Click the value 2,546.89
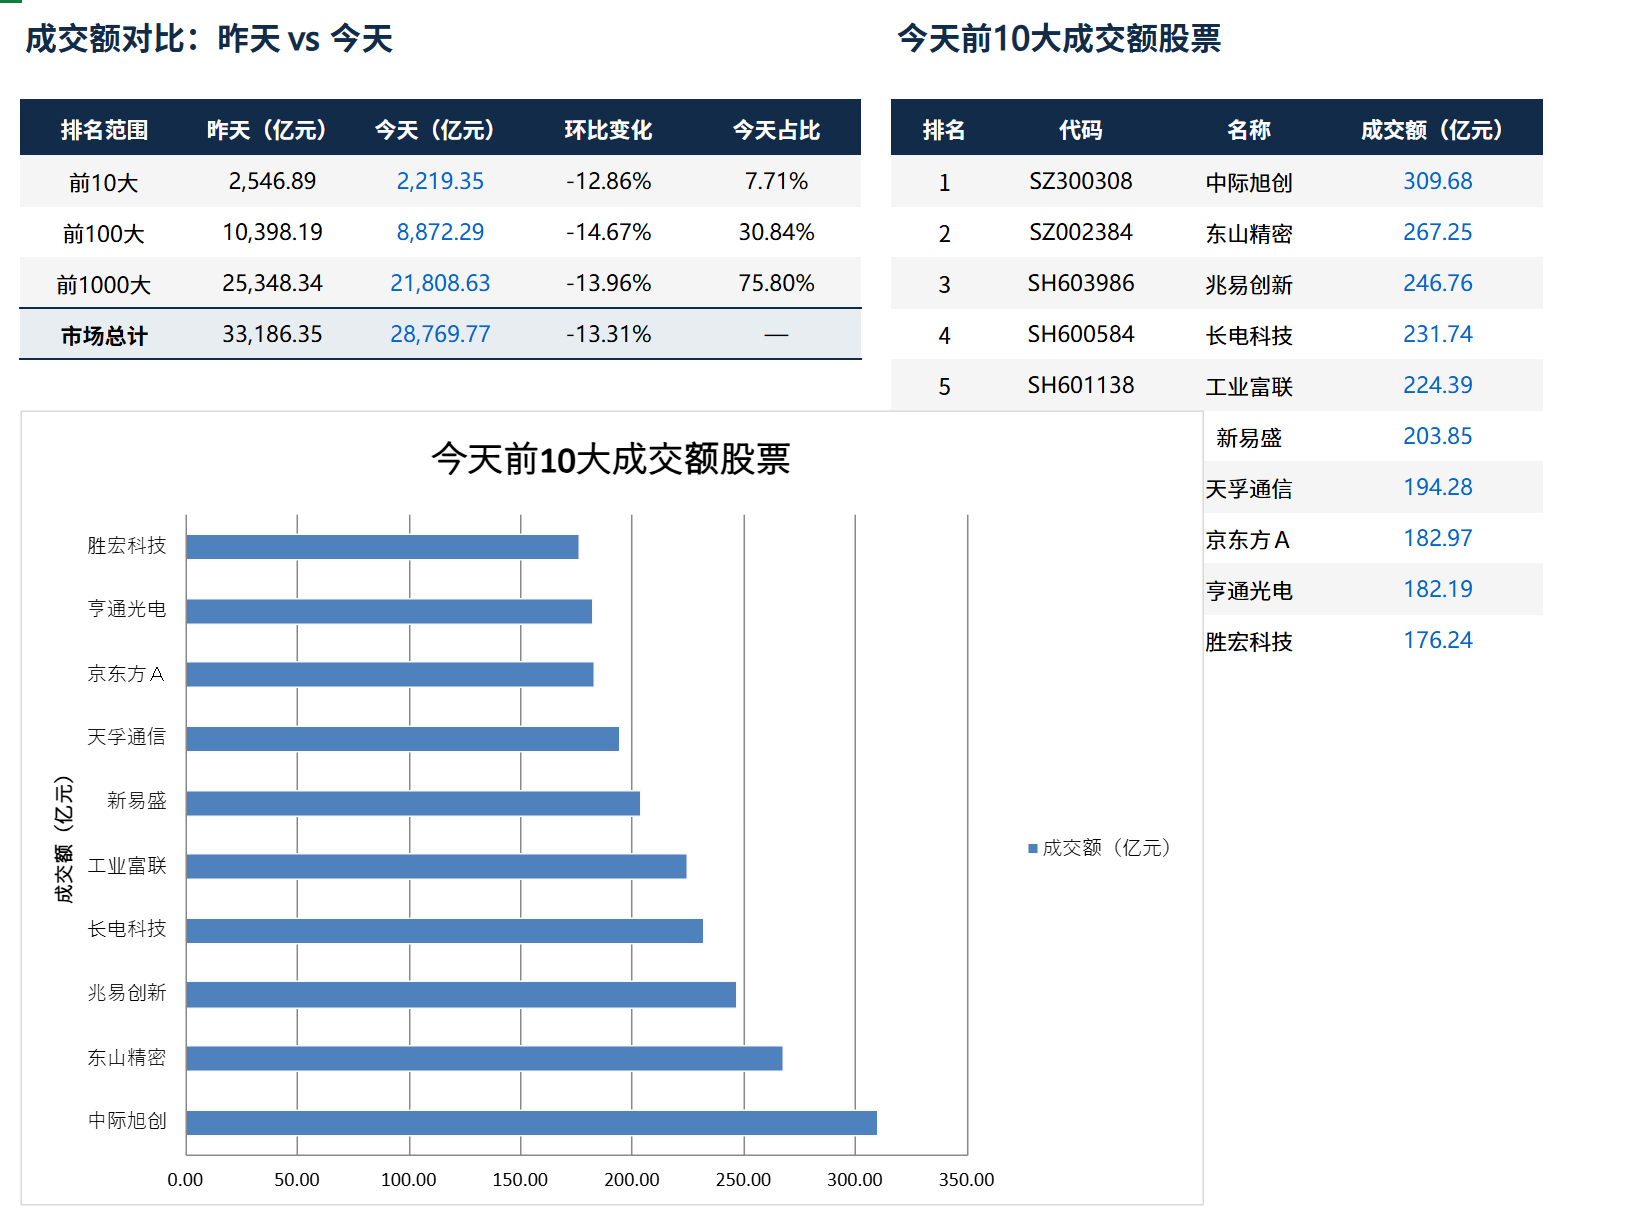 click(x=272, y=181)
